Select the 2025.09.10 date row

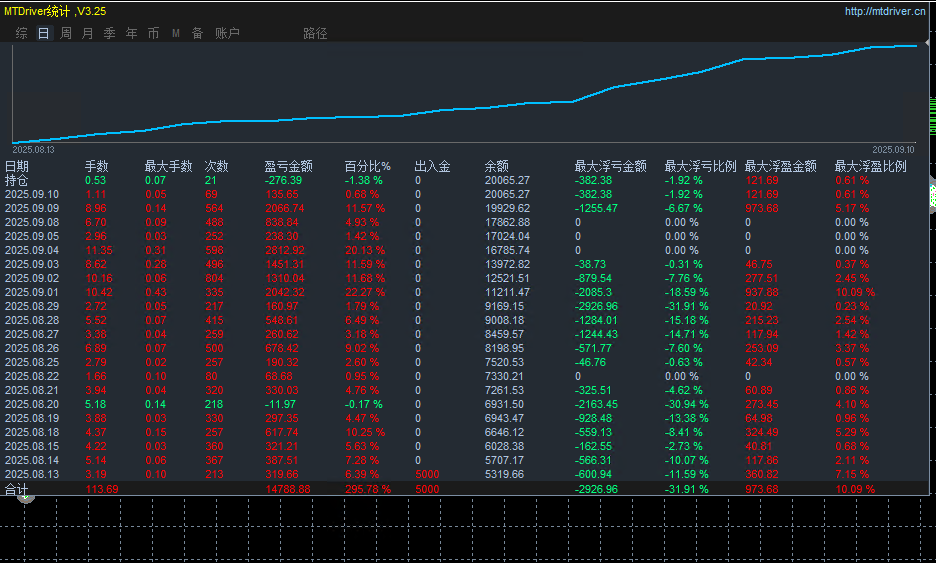[x=32, y=195]
